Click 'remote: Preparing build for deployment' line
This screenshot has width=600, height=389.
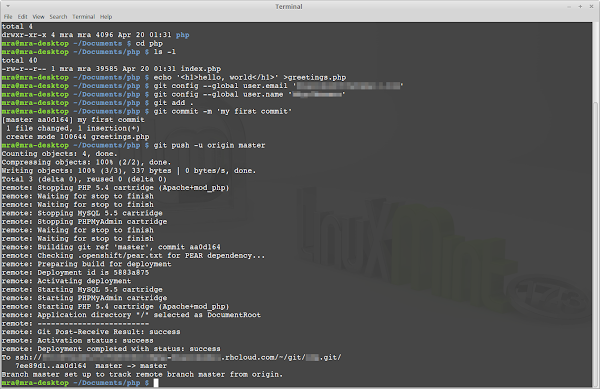pyautogui.click(x=86, y=264)
